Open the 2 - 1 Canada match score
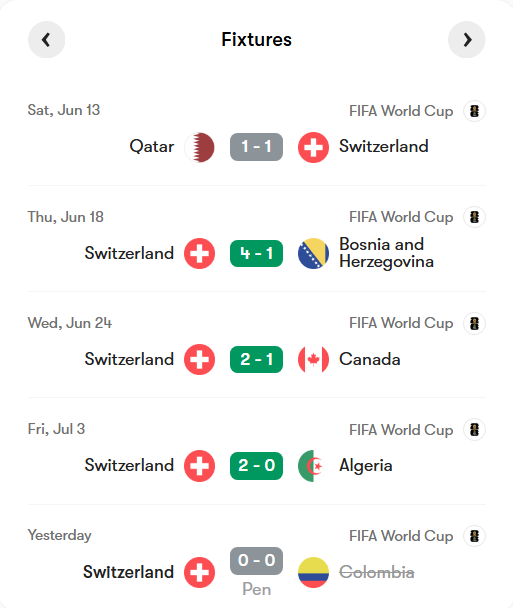This screenshot has width=513, height=608. tap(256, 359)
